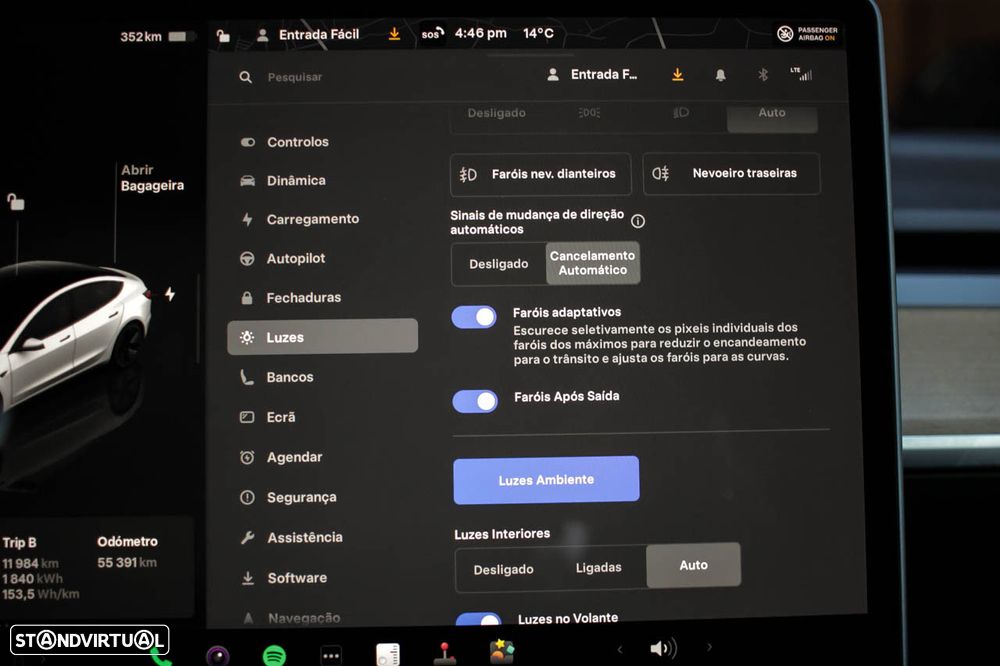Set Luzes Interiores to Ligadas

pyautogui.click(x=598, y=568)
